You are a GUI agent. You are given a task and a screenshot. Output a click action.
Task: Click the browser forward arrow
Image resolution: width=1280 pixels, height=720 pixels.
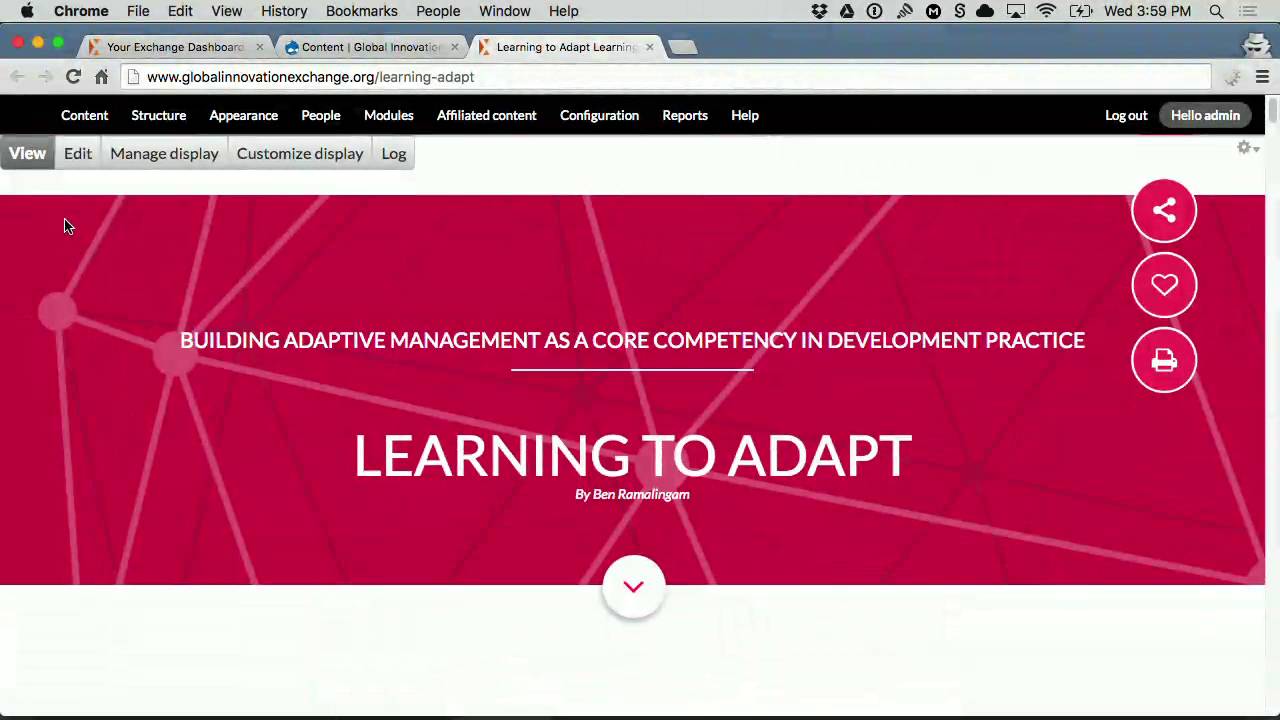[x=45, y=77]
